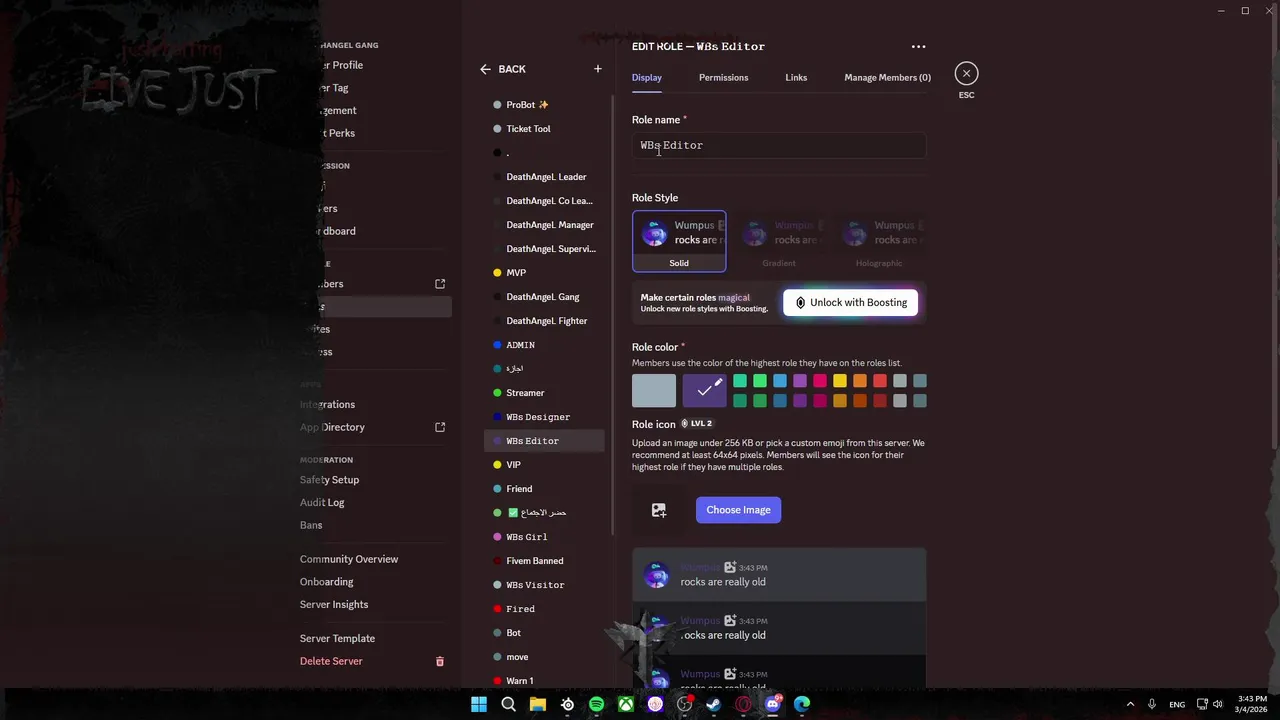Click Delete Server in the sidebar
Viewport: 1280px width, 720px height.
click(331, 661)
